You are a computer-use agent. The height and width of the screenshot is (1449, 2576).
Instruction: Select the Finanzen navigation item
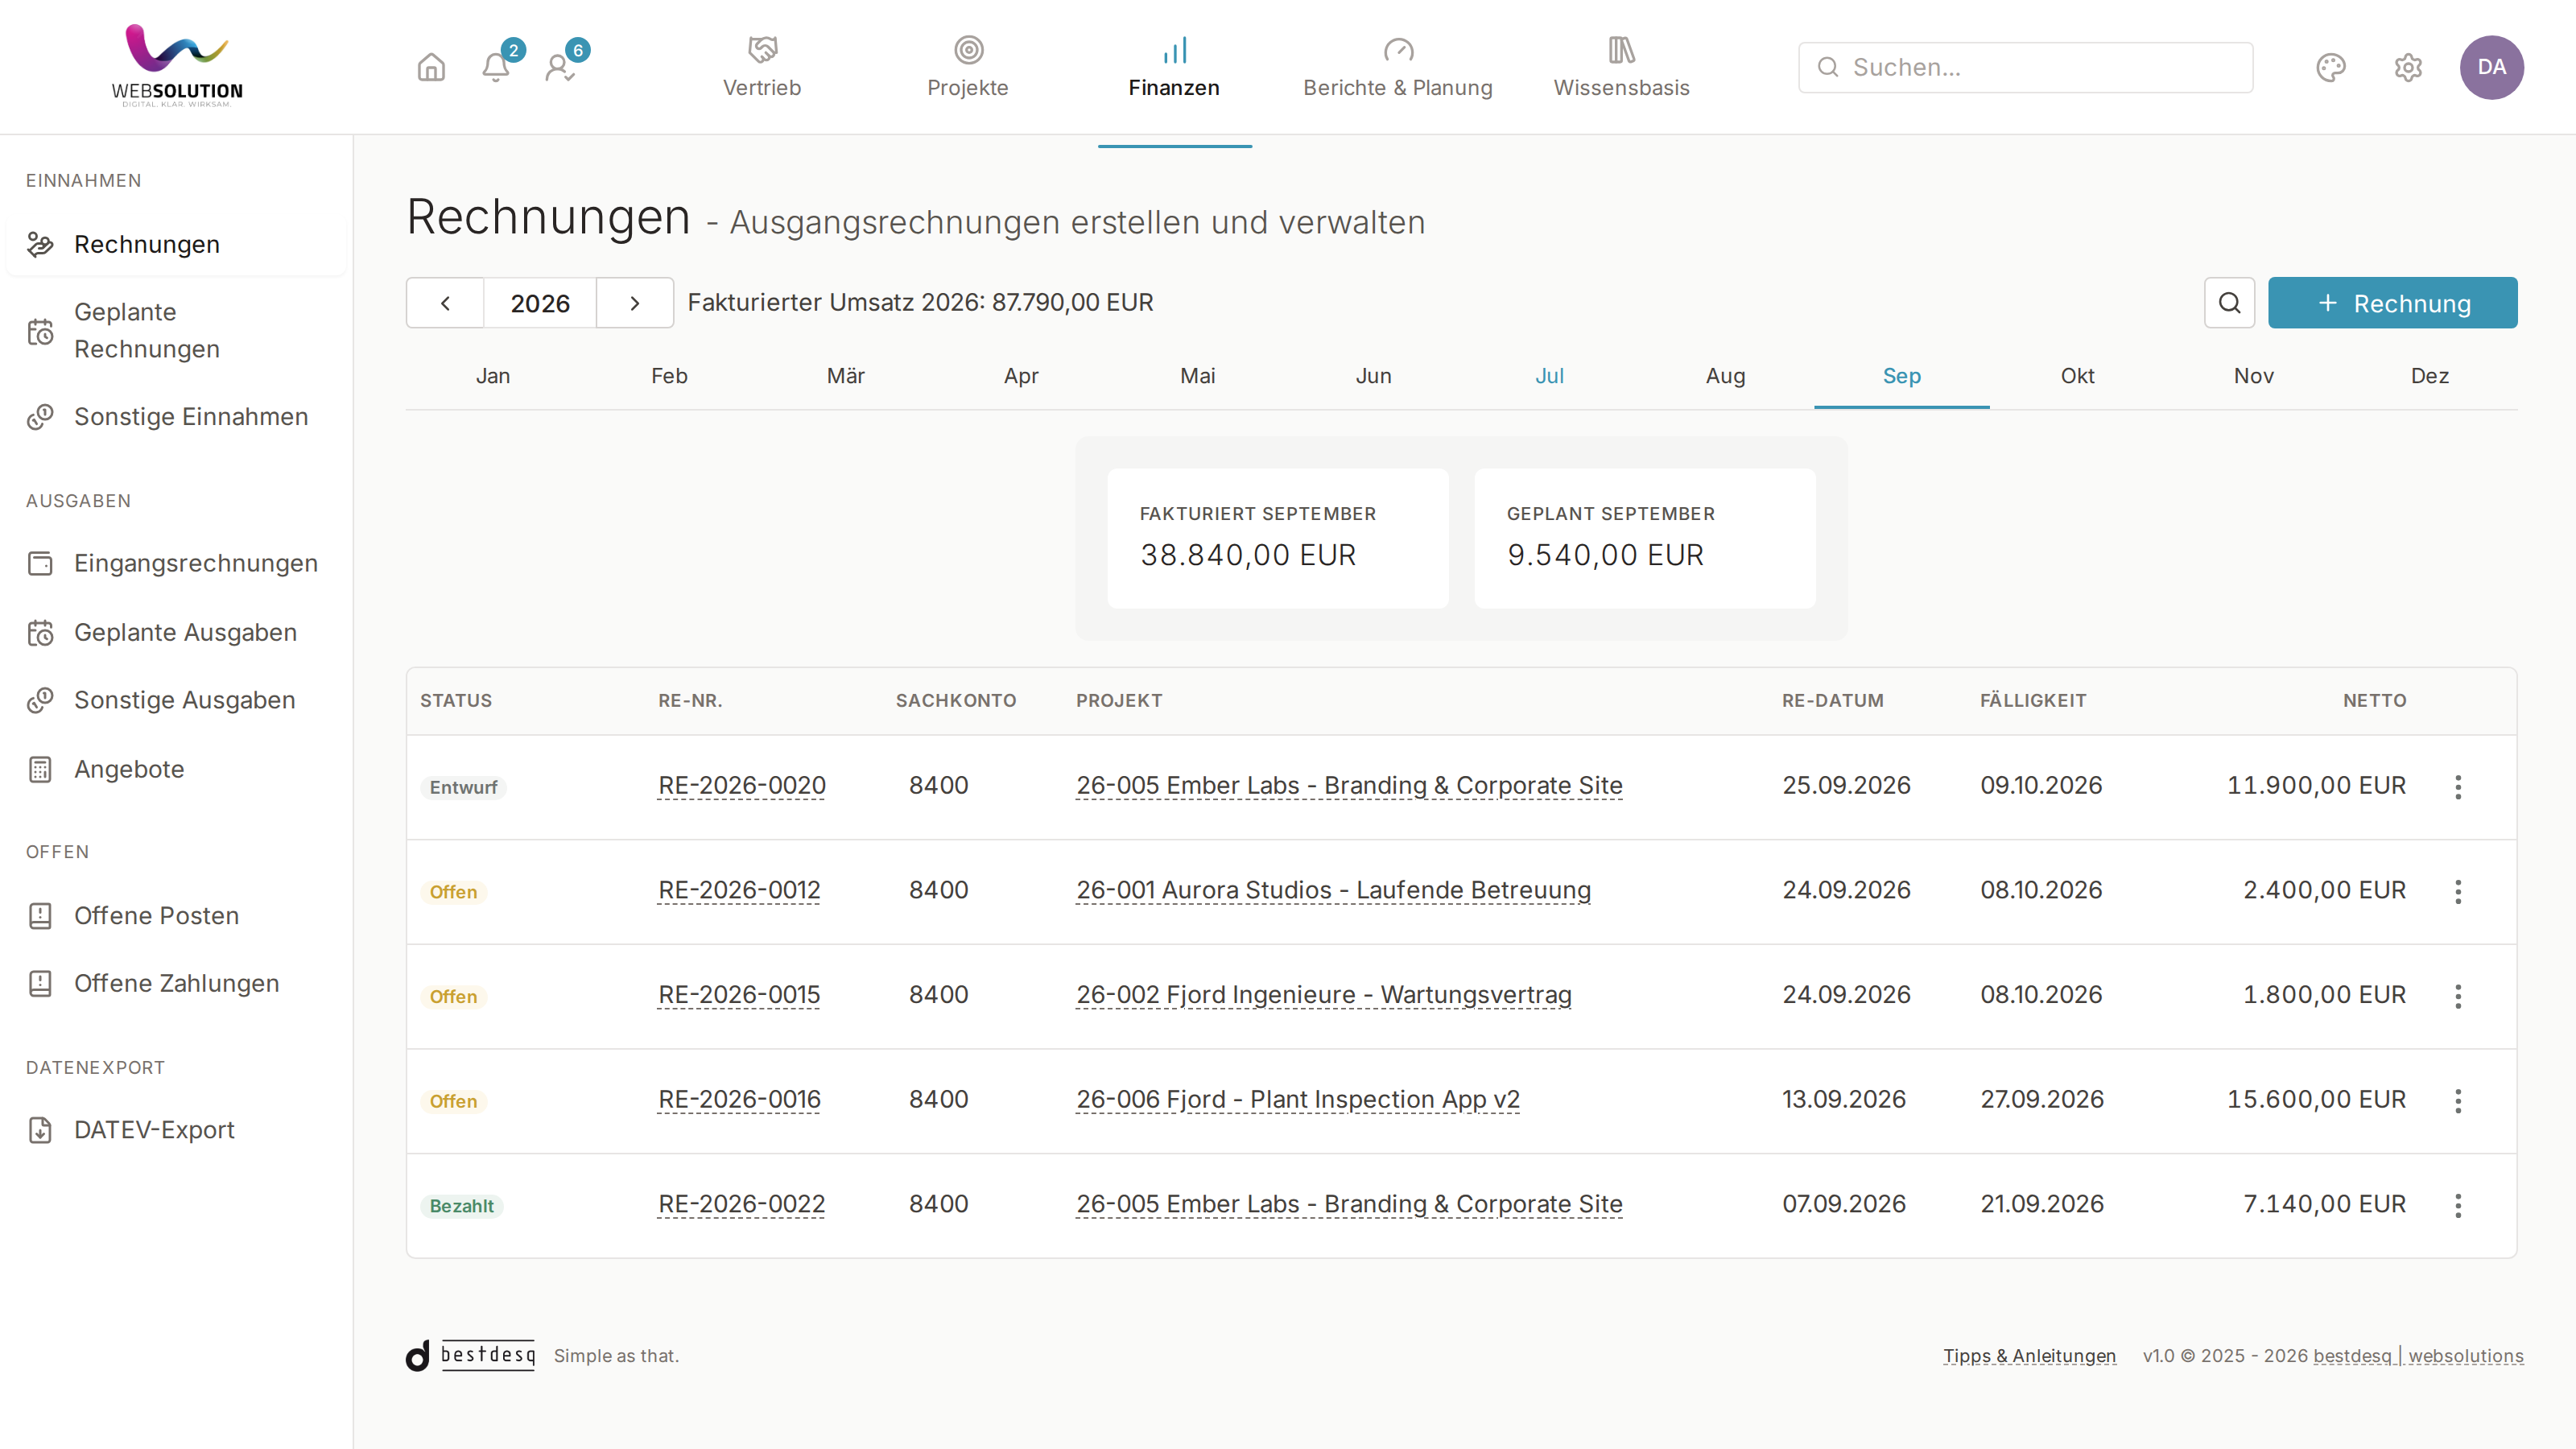coord(1174,67)
